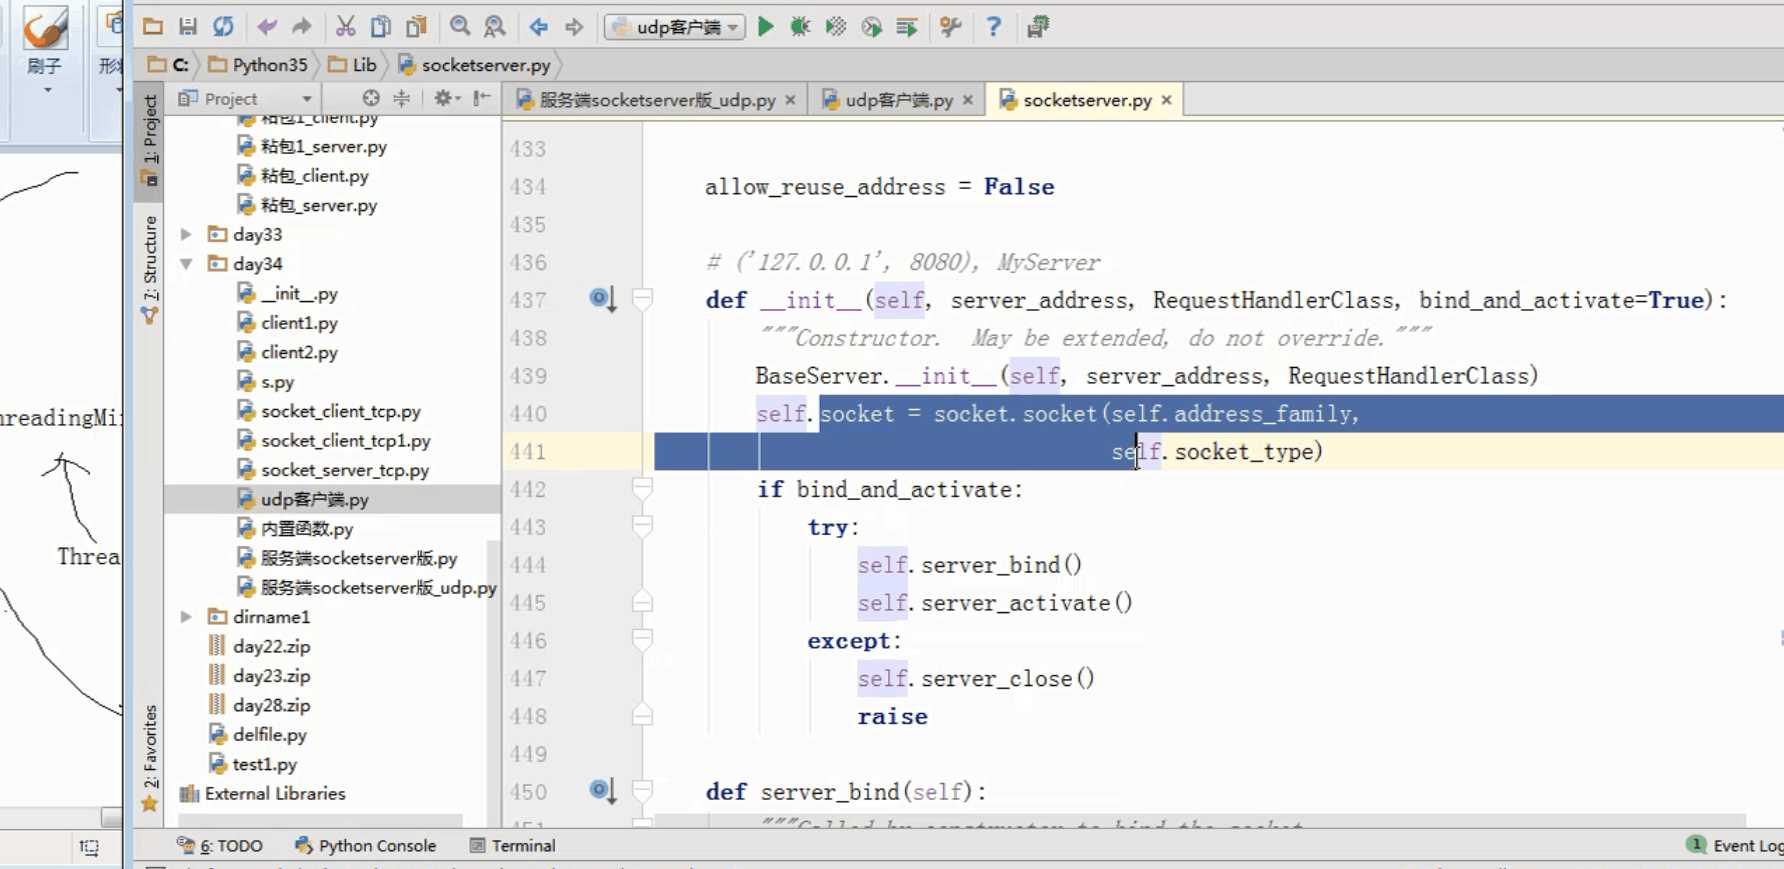The width and height of the screenshot is (1784, 869).
Task: Select socket_server_tcp.py in project tree
Action: [334, 470]
